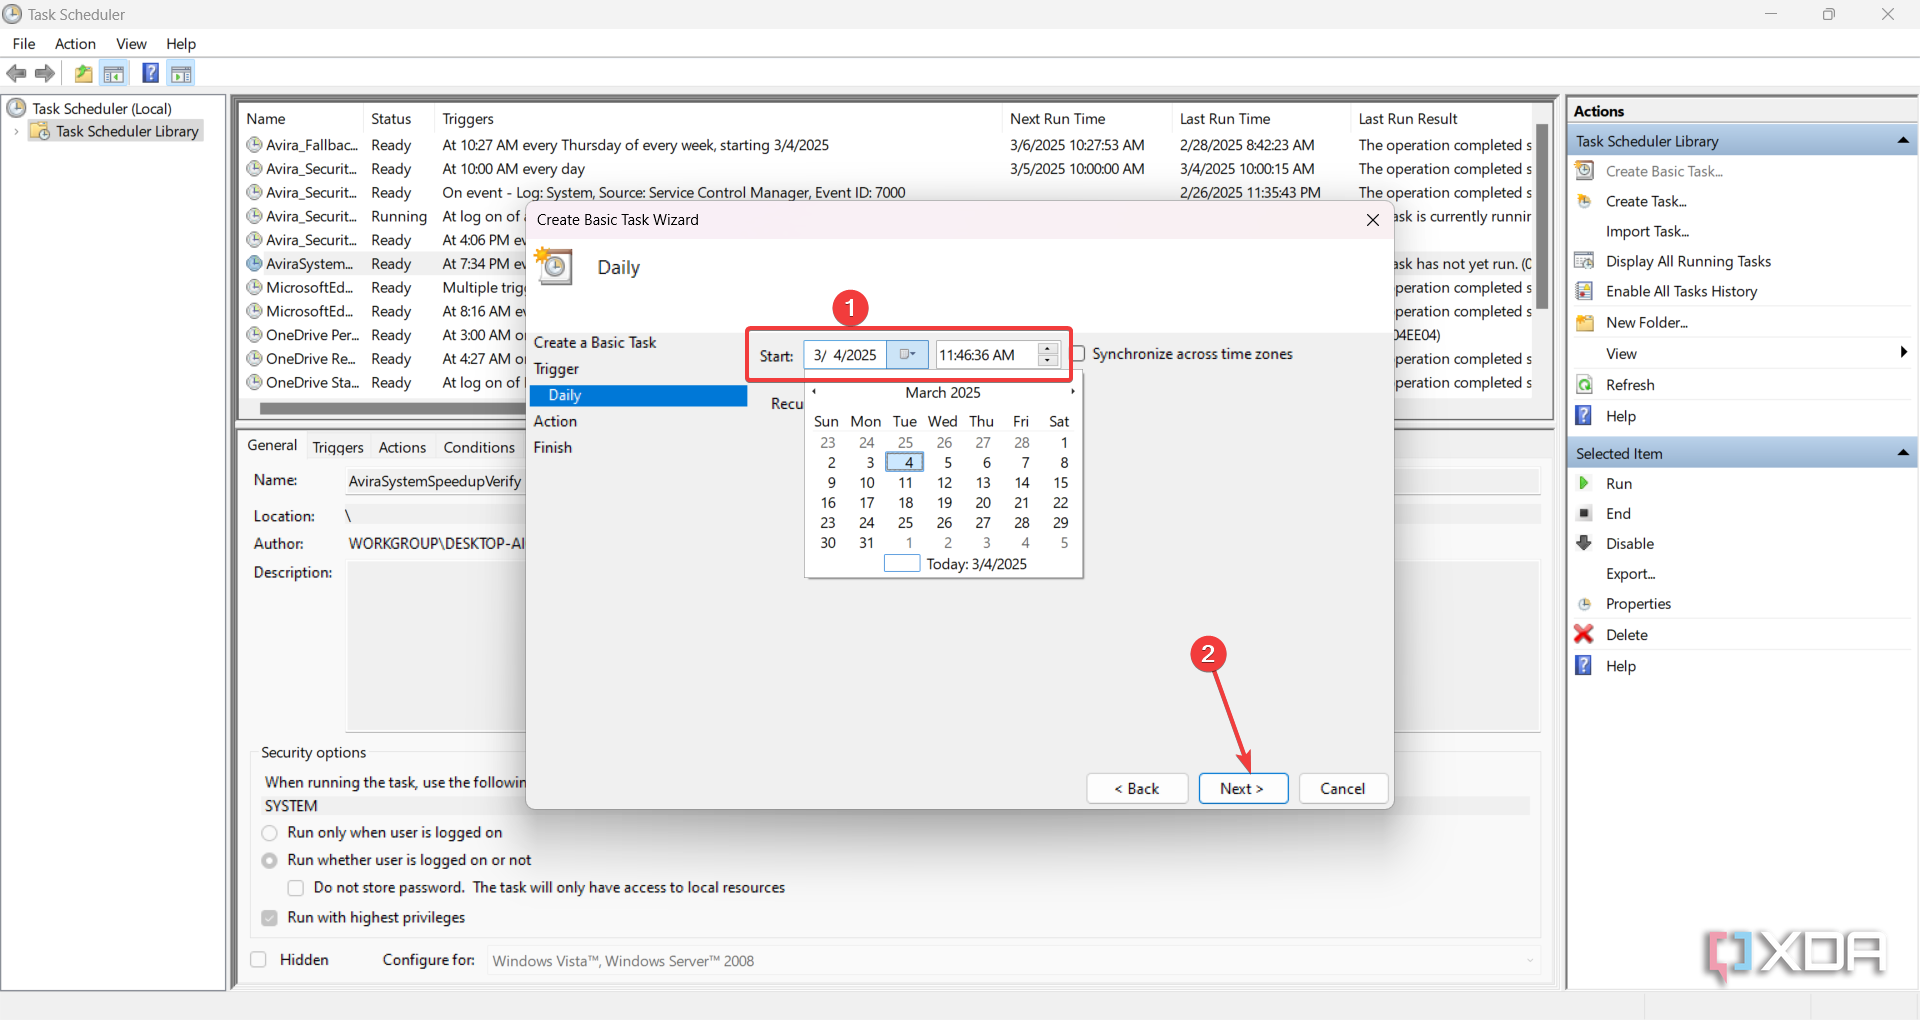Switch to the Triggers tab
1920x1020 pixels.
338,448
